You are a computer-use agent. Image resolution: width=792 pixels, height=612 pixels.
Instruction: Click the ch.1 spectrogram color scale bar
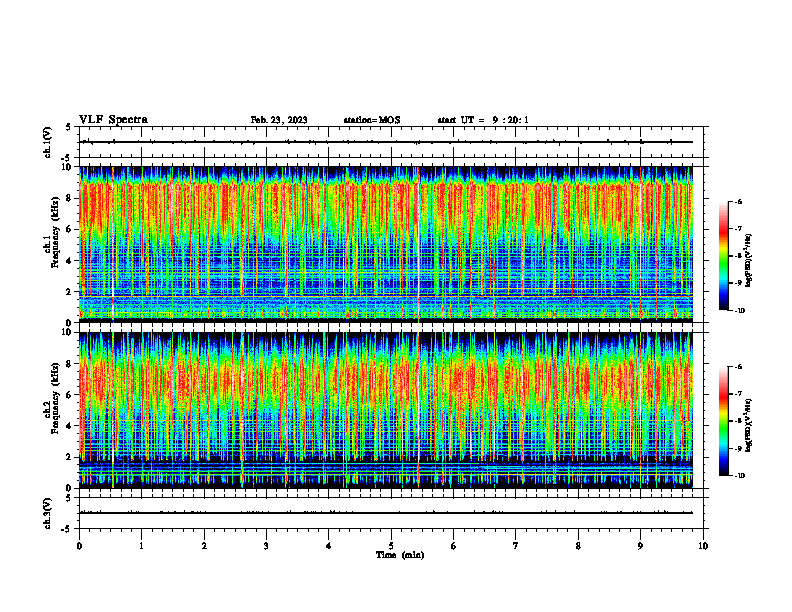(723, 256)
